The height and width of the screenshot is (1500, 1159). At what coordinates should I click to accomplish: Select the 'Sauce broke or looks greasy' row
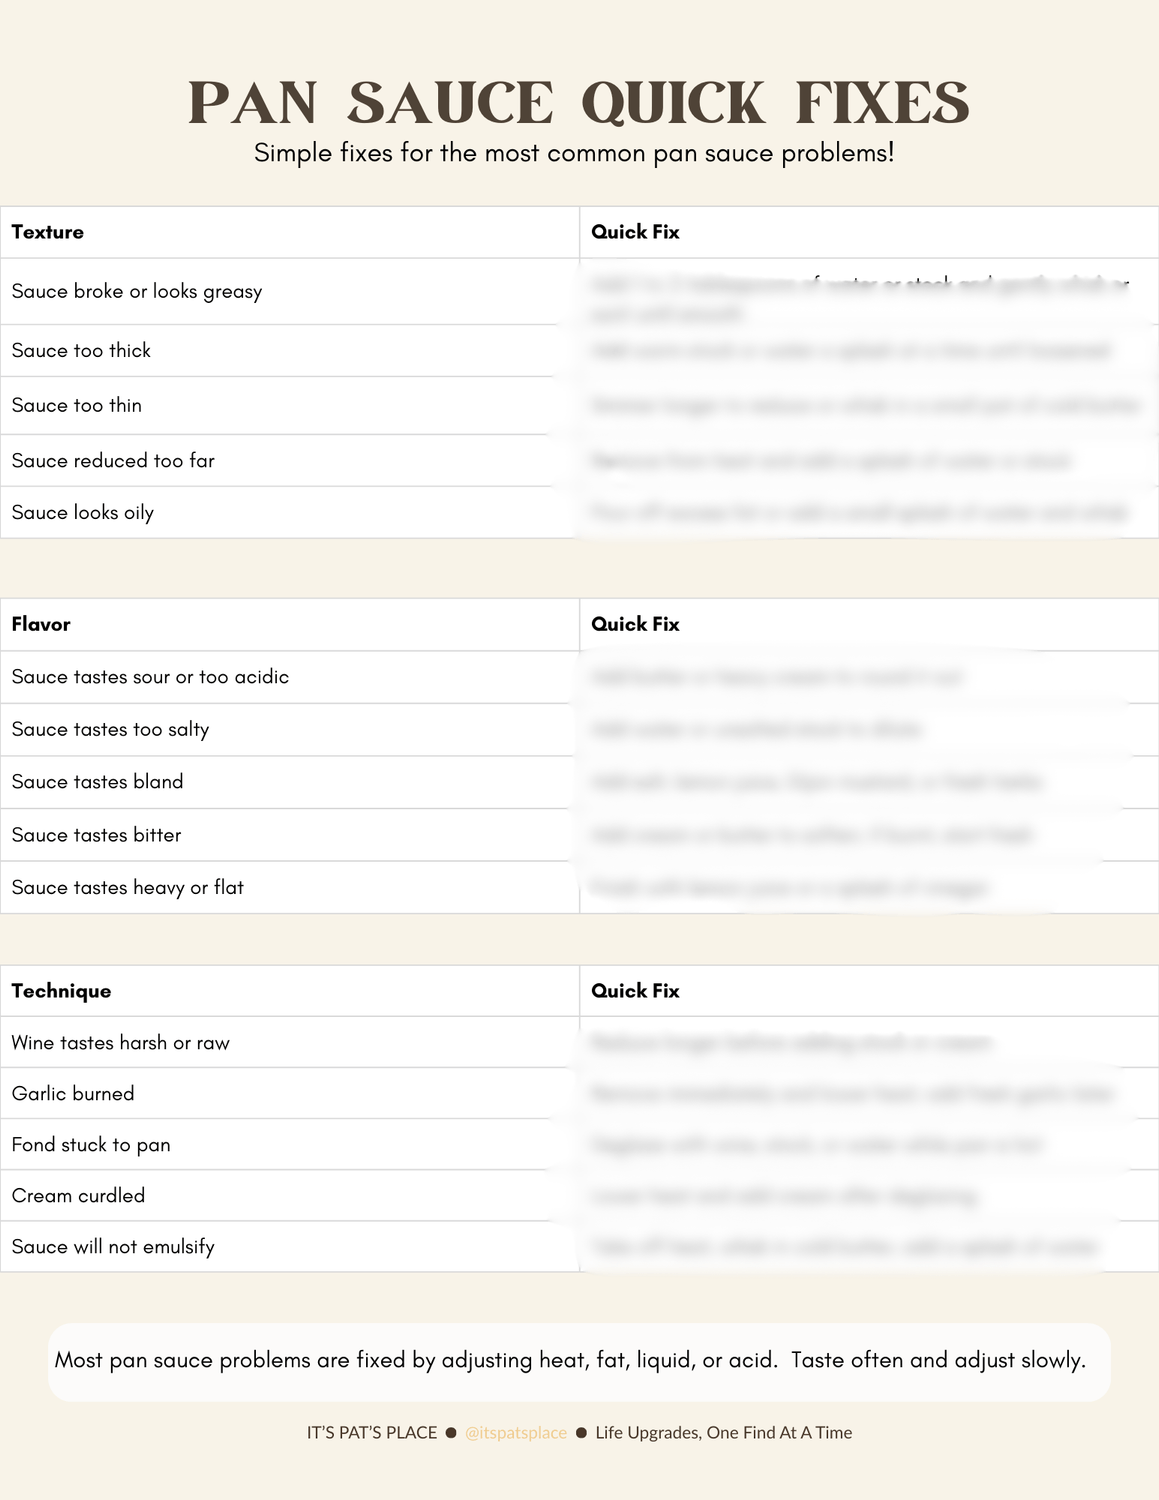point(137,292)
